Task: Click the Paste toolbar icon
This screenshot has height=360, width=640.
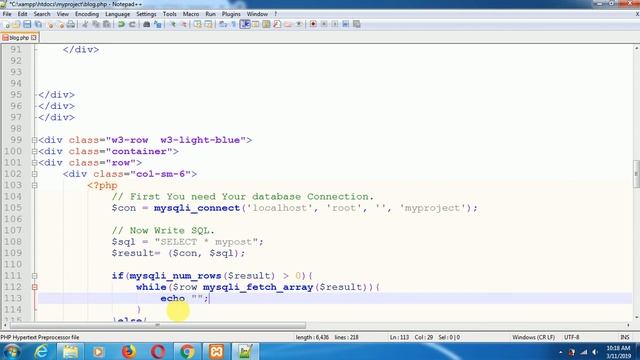Action: (107, 24)
